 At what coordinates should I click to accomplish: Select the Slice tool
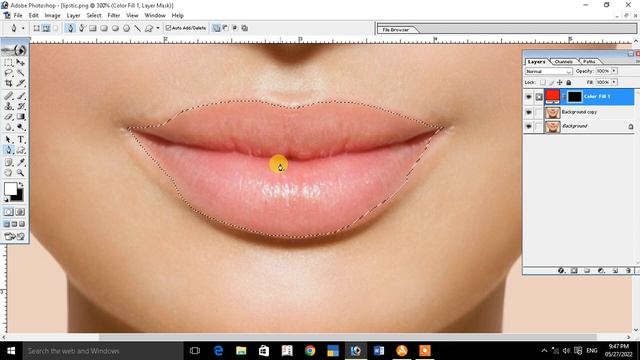[20, 83]
